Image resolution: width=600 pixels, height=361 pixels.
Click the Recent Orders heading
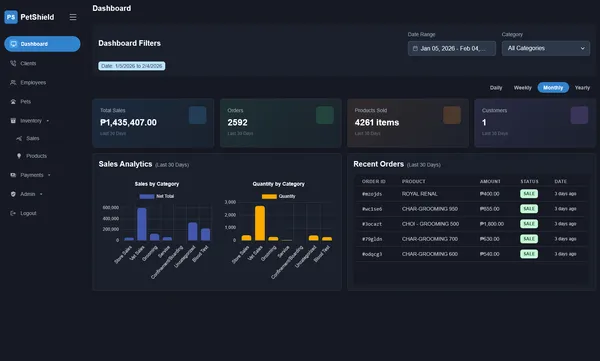(x=378, y=164)
